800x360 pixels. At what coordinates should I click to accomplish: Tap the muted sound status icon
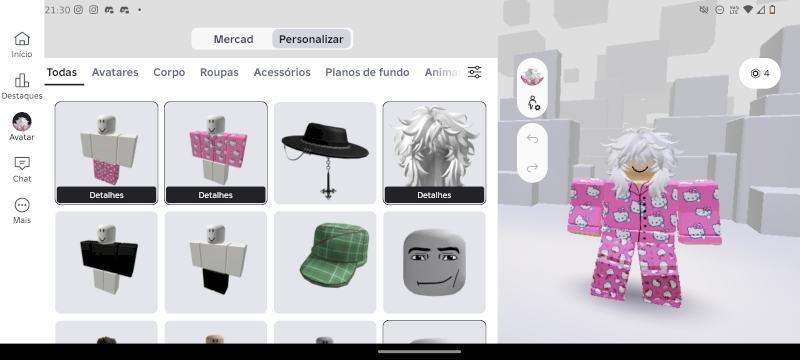point(704,10)
